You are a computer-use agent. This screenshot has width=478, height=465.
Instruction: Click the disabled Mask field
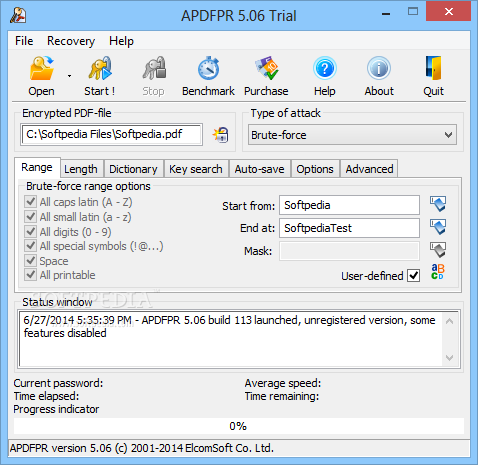[x=349, y=251]
